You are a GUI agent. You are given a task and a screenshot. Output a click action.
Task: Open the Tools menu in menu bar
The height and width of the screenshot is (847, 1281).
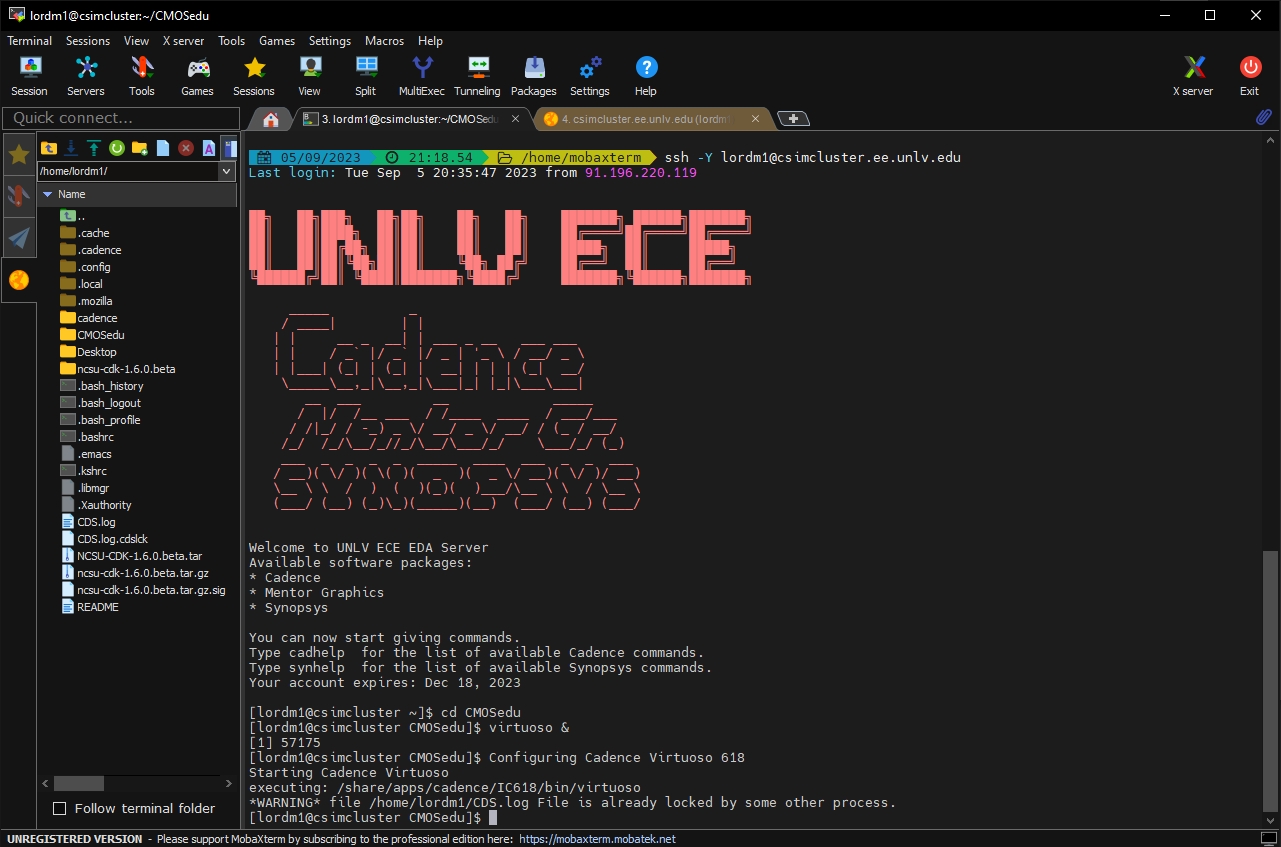pyautogui.click(x=232, y=41)
